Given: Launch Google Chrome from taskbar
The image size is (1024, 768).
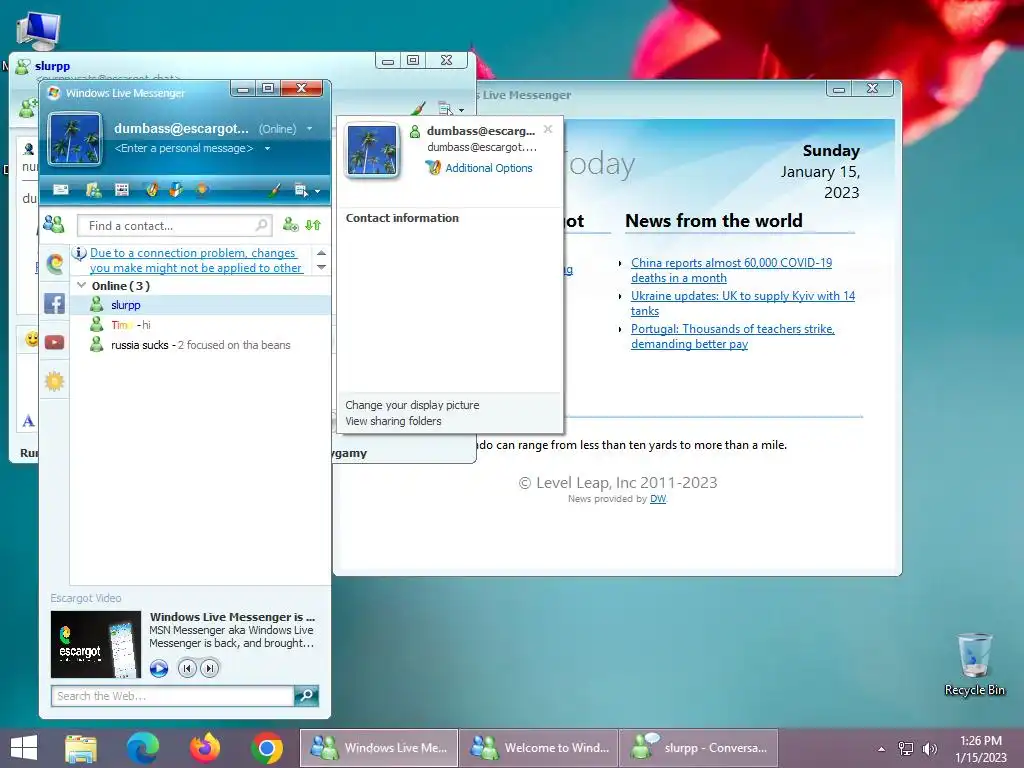Looking at the screenshot, I should tap(267, 748).
